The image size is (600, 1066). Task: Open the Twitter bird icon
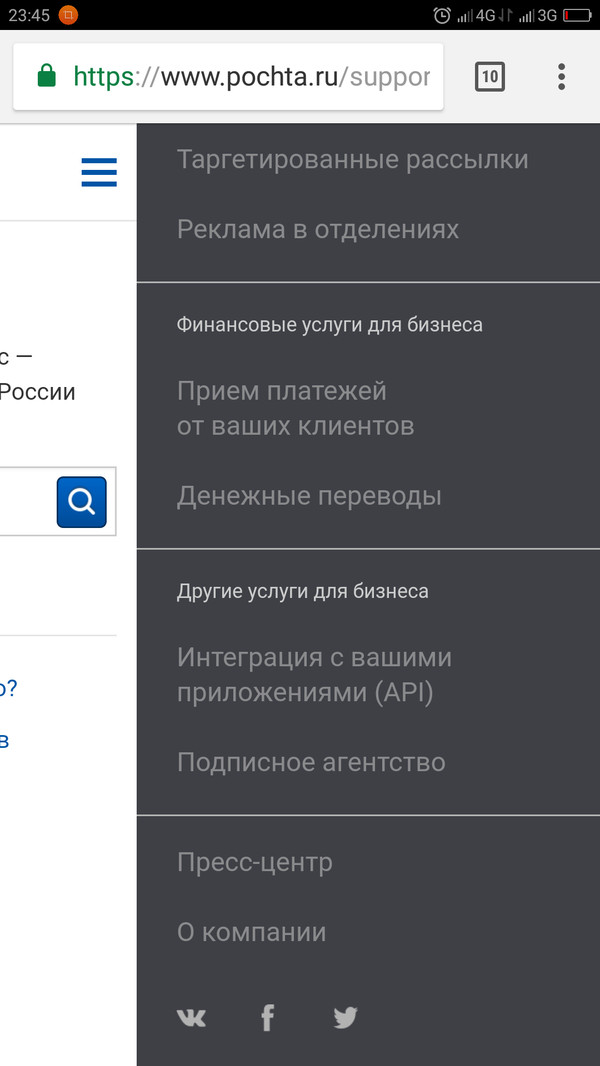click(345, 1018)
